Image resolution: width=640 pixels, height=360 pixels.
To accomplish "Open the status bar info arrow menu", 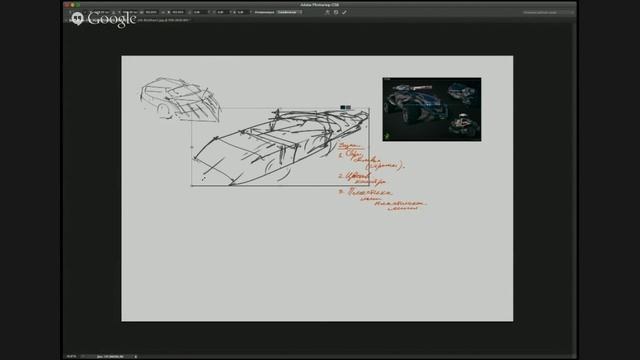I will 136,356.
